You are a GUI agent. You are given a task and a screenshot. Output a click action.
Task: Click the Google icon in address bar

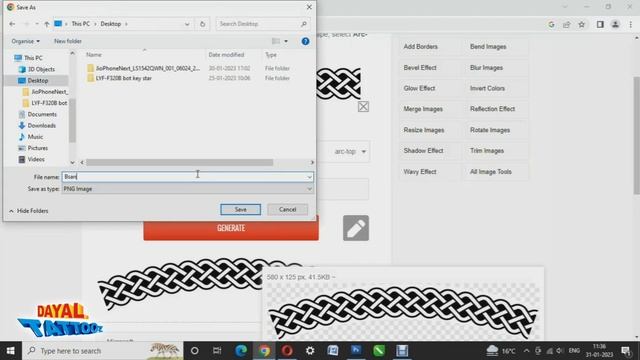pyautogui.click(x=551, y=24)
